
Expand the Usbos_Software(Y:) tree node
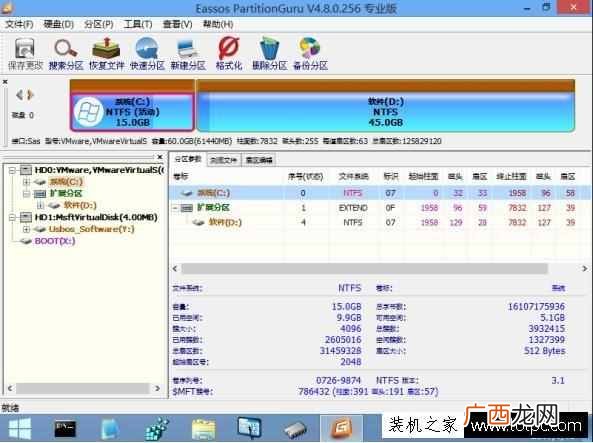pos(26,229)
